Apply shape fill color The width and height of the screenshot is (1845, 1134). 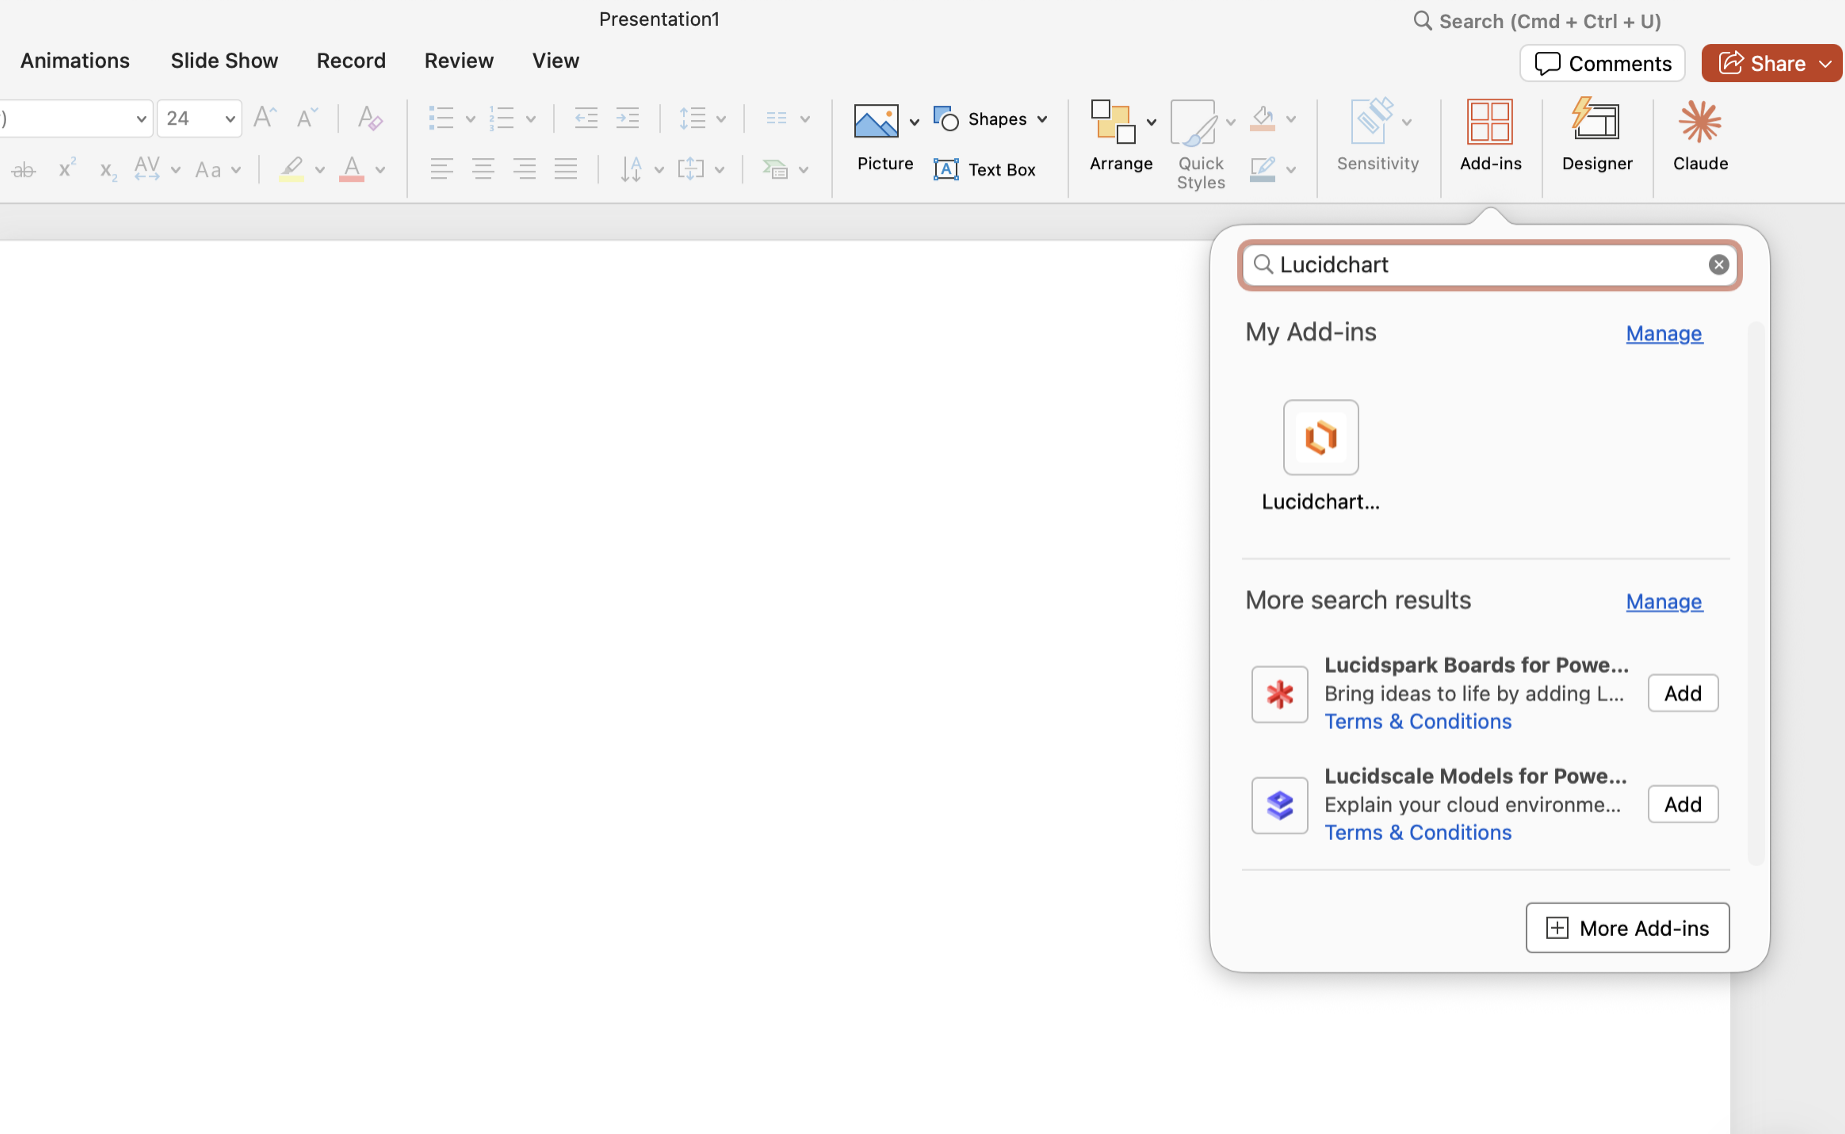coord(1263,119)
